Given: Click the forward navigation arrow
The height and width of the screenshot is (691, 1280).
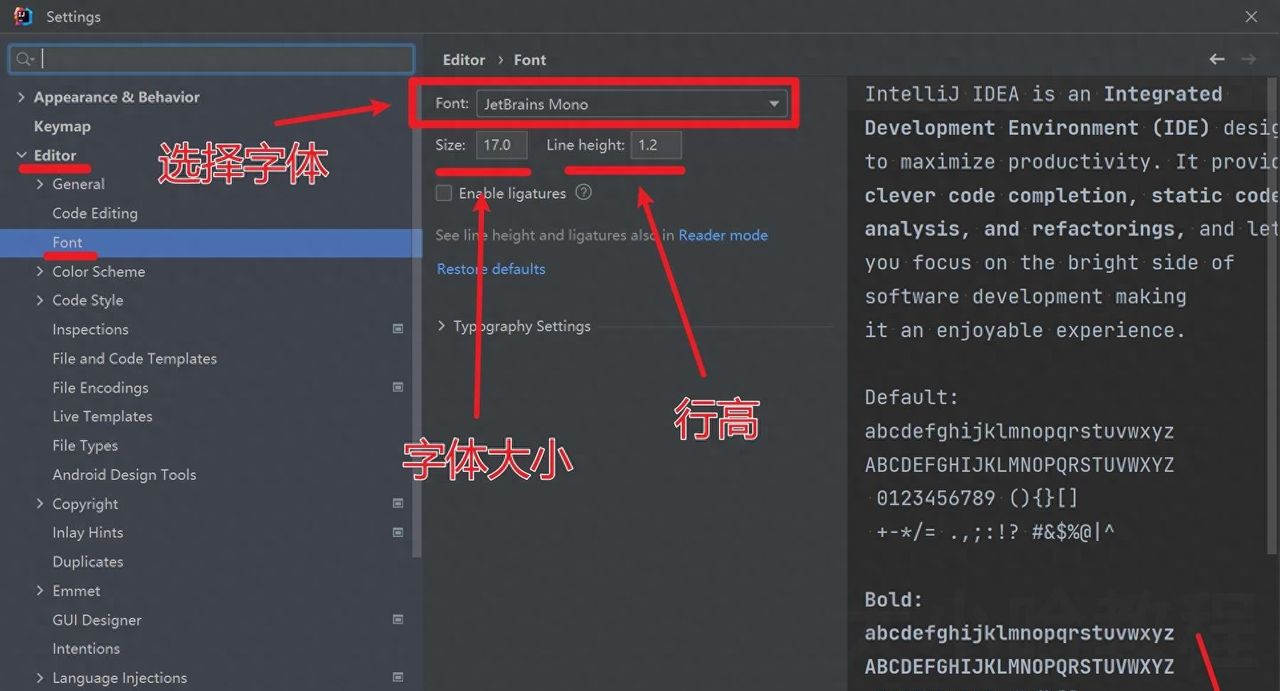Looking at the screenshot, I should tap(1248, 59).
